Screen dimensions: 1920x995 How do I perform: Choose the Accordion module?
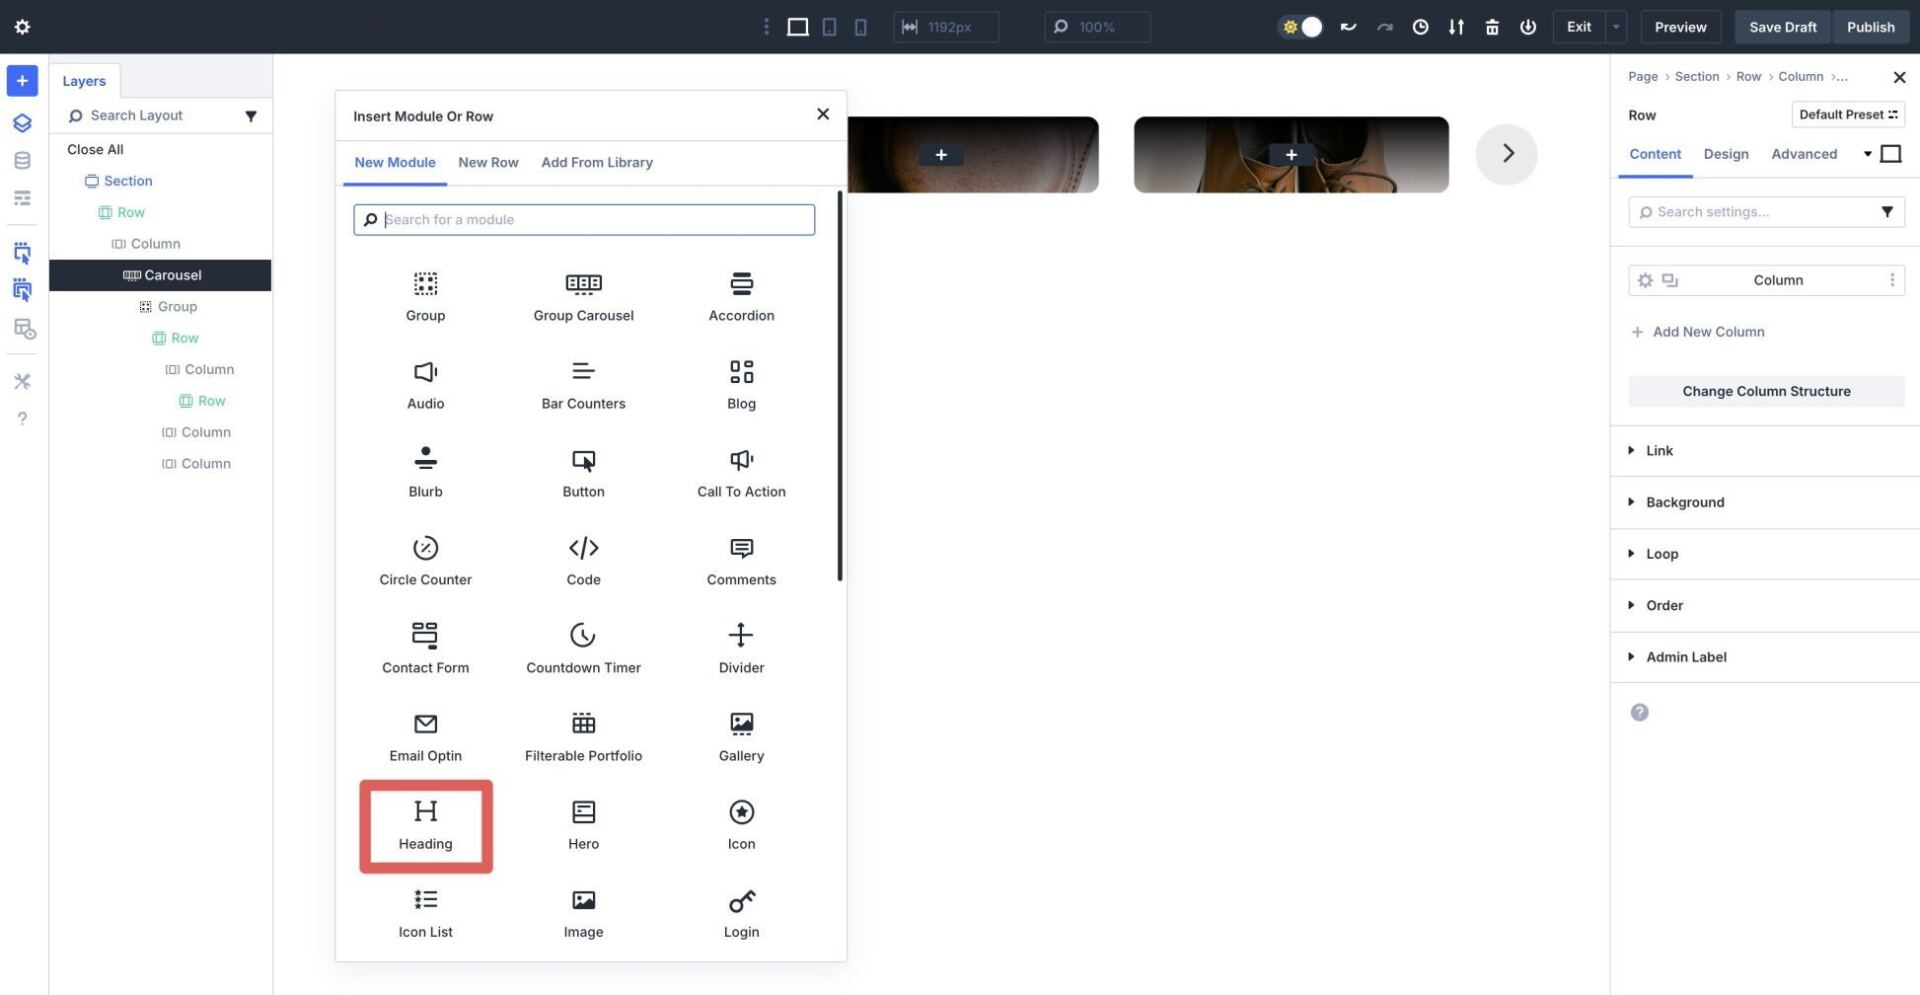click(x=741, y=295)
